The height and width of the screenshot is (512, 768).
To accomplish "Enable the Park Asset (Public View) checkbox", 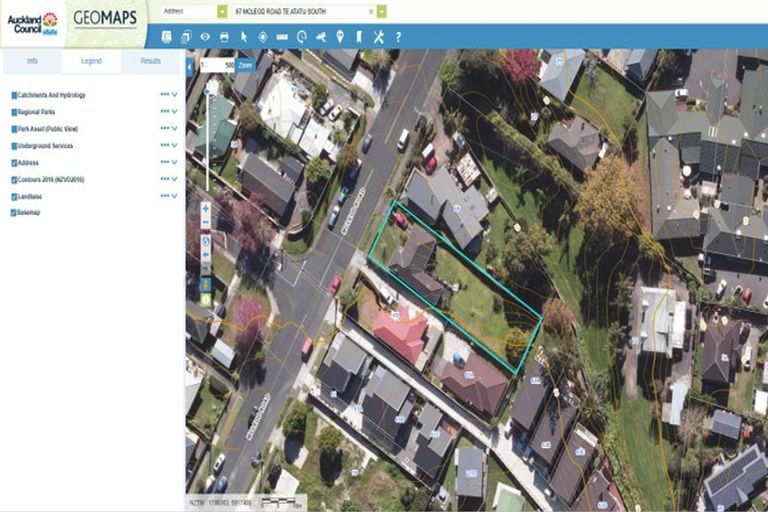I will point(14,129).
